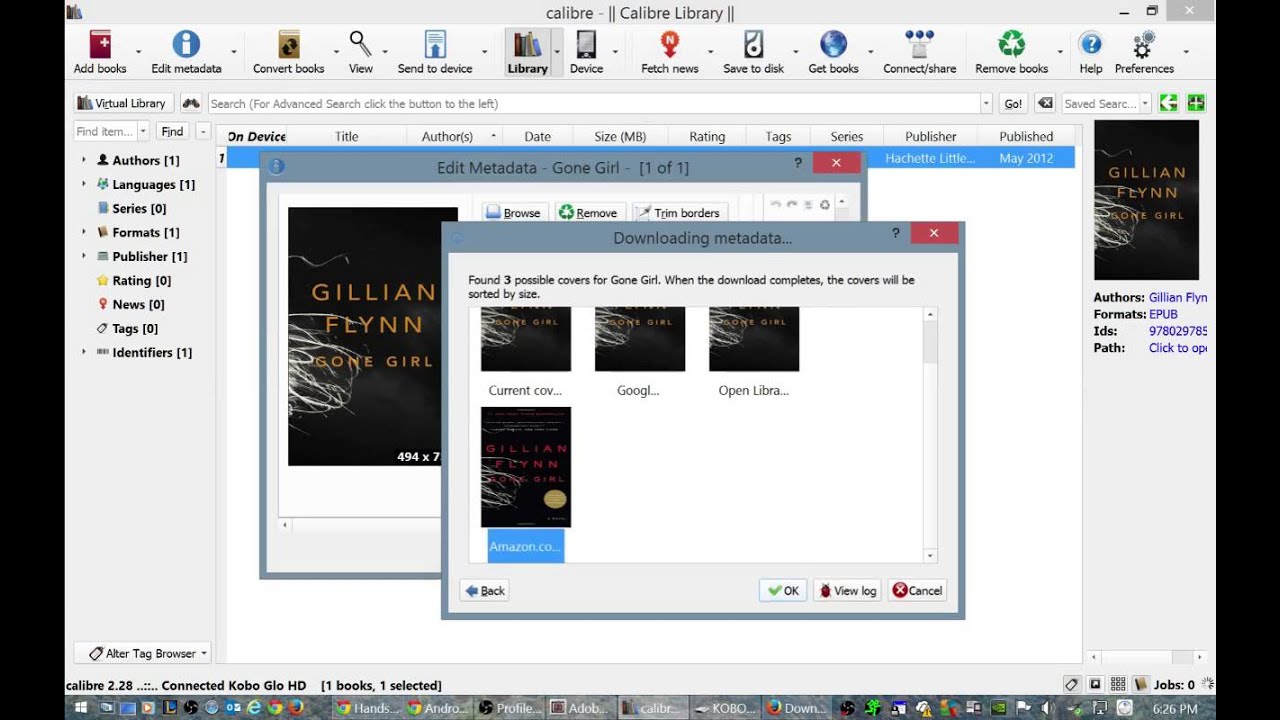Open the Saved Searches dropdown

click(x=1146, y=103)
